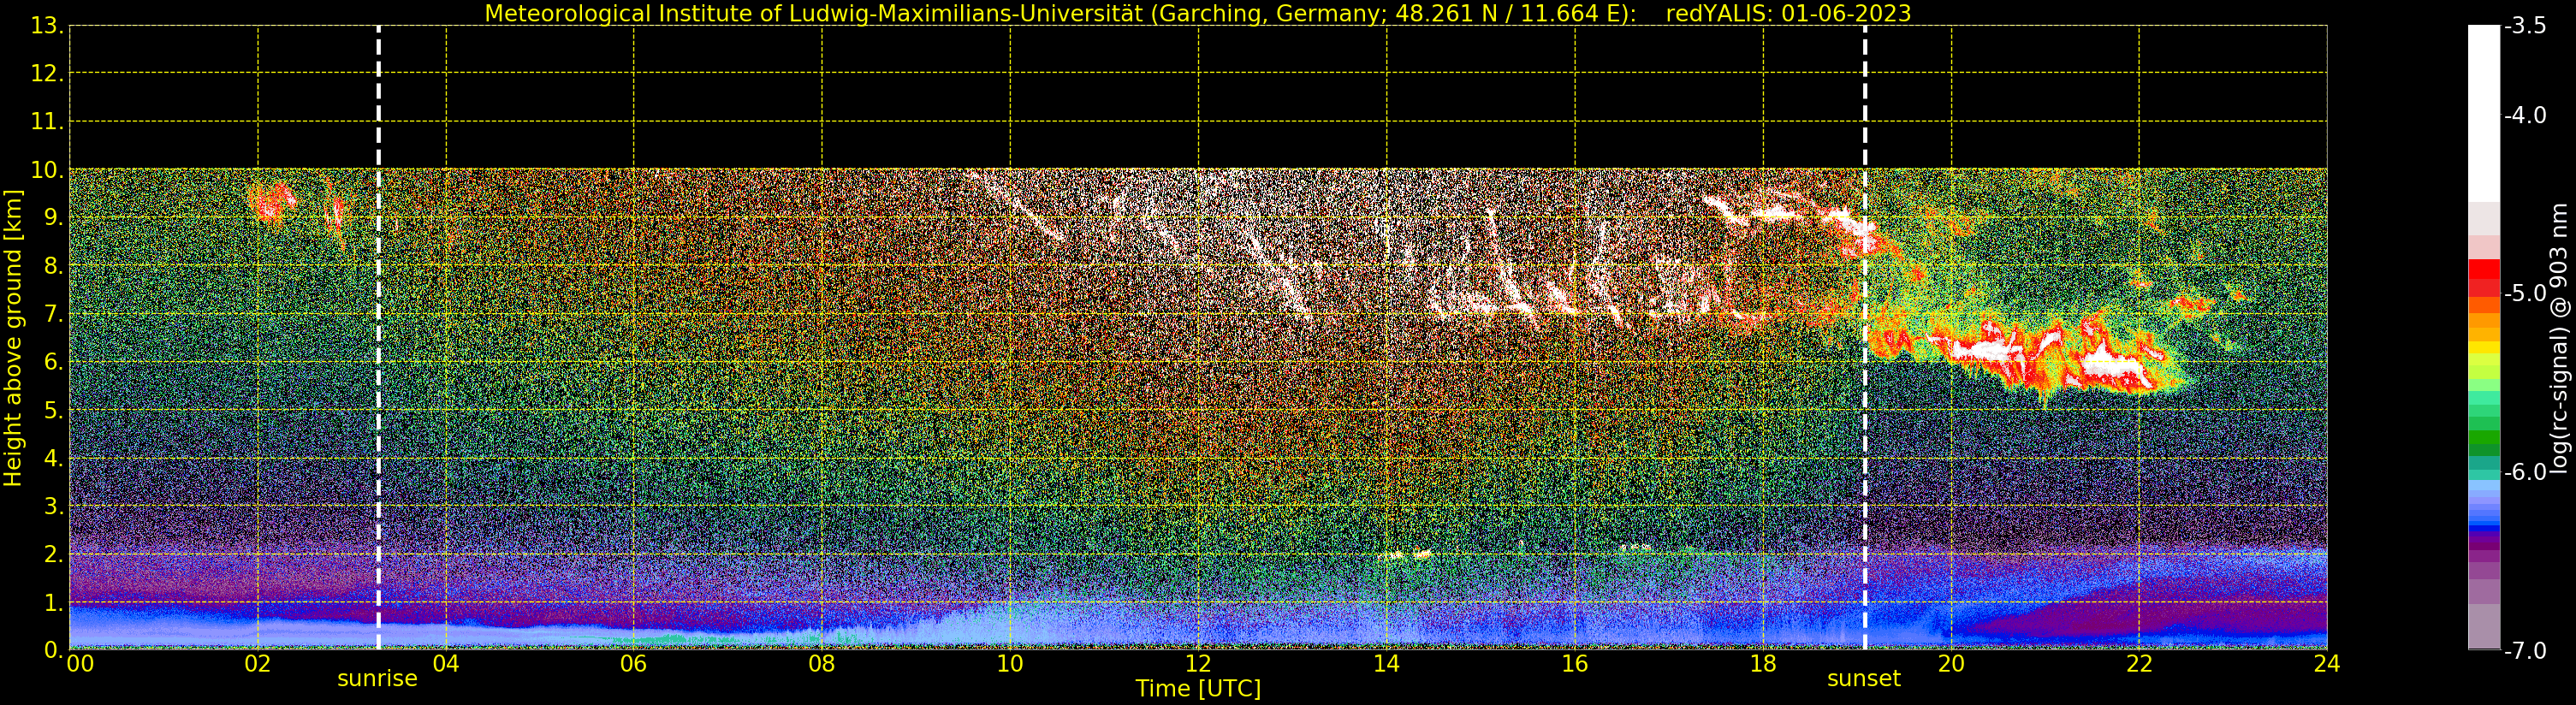Click the colorbar value label '-6.0'
Screen dimensions: 2576x705
point(2525,472)
